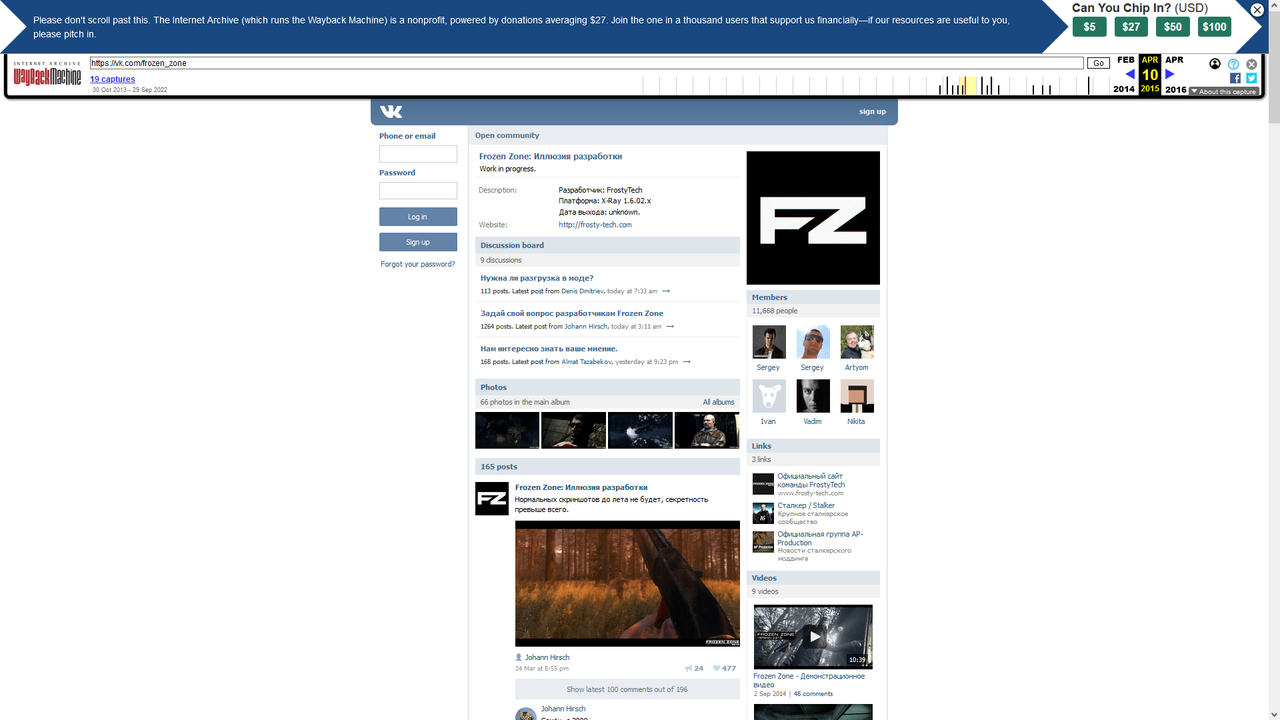Image resolution: width=1280 pixels, height=720 pixels.
Task: Open first photo thumbnail in Photos
Action: [507, 430]
